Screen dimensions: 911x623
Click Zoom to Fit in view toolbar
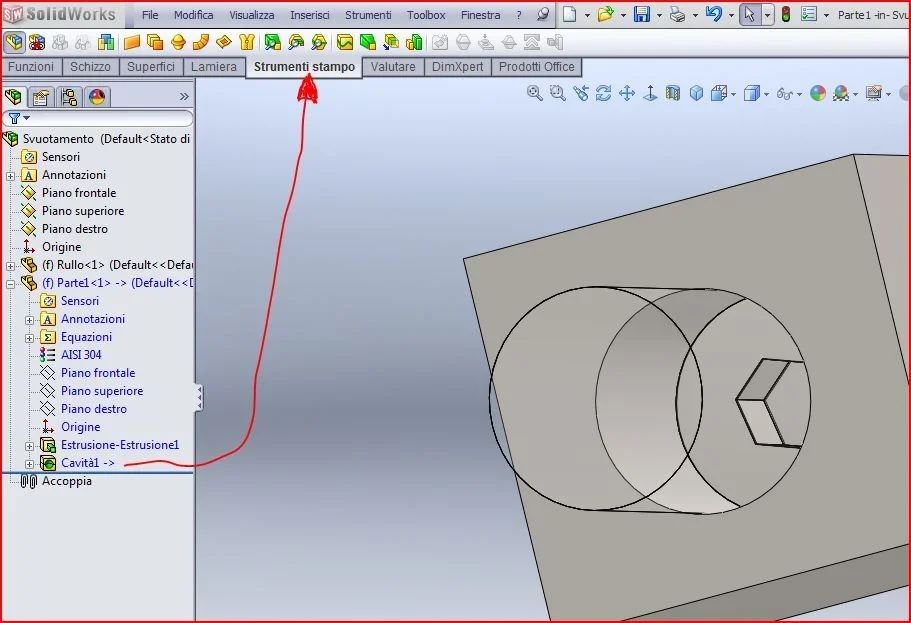click(535, 93)
